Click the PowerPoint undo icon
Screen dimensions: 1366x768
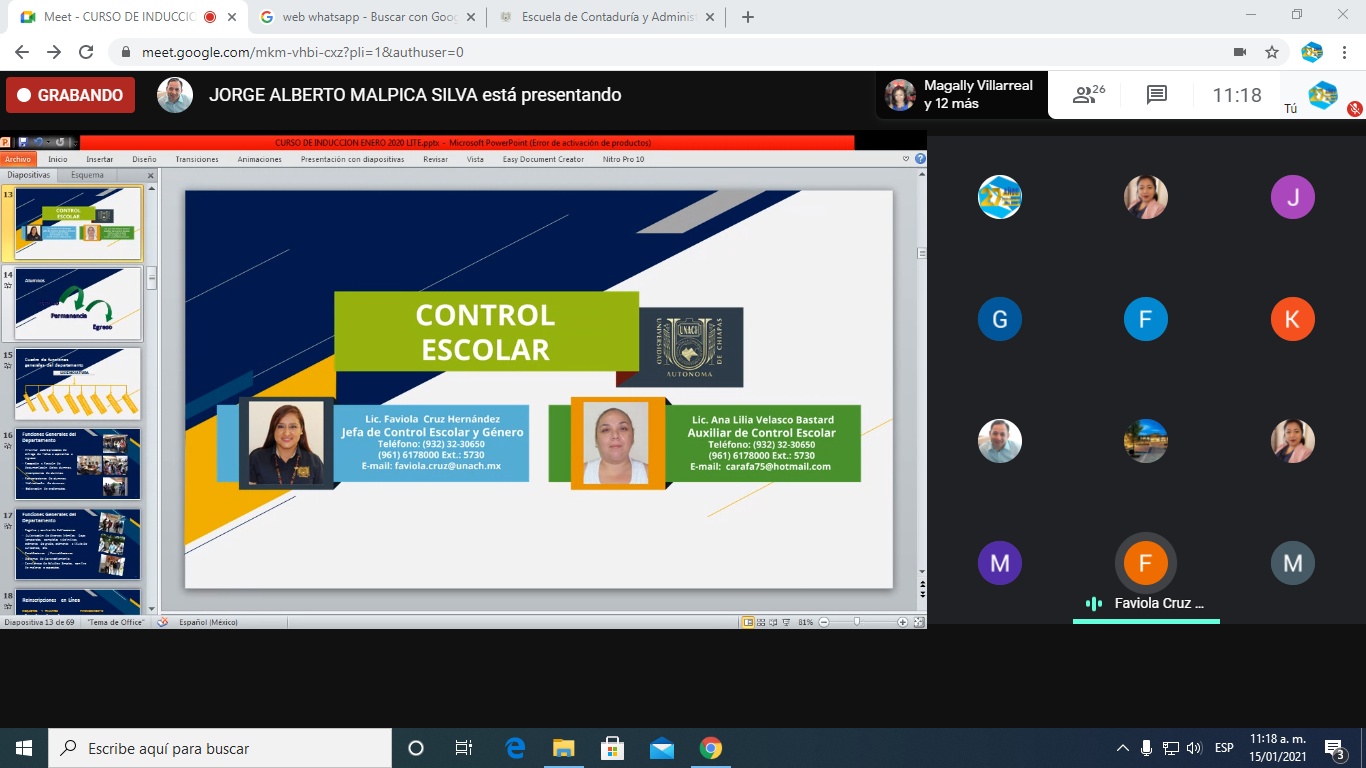[37, 143]
